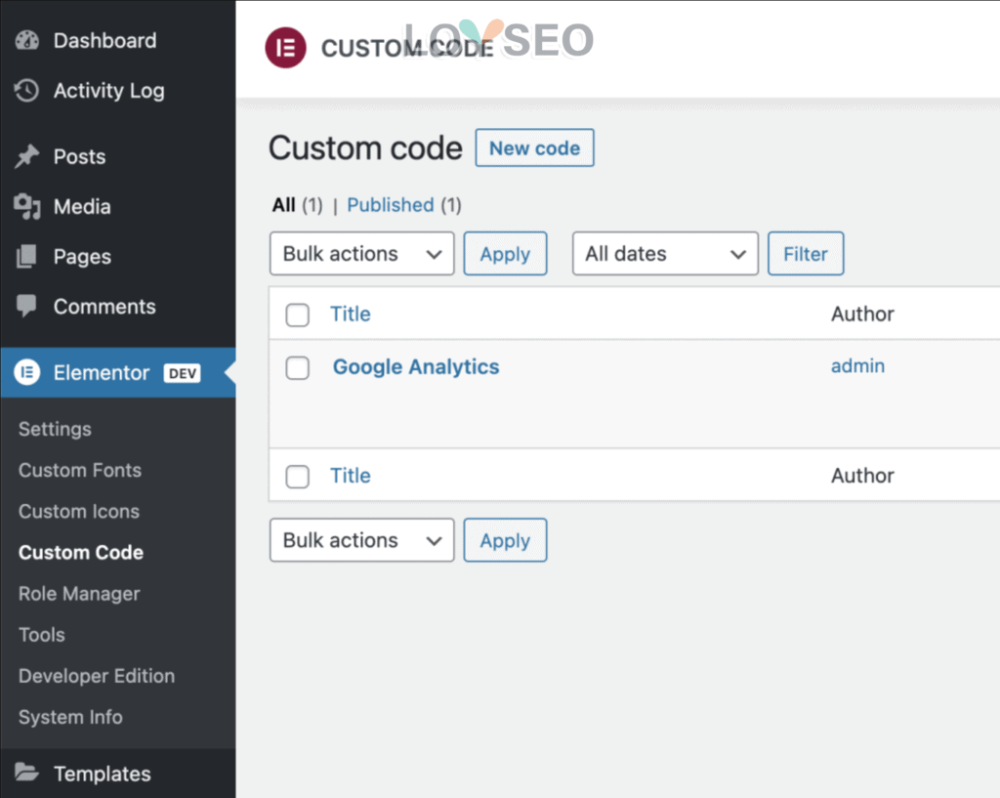Open Role Manager submenu
The width and height of the screenshot is (1000, 798).
pyautogui.click(x=79, y=594)
